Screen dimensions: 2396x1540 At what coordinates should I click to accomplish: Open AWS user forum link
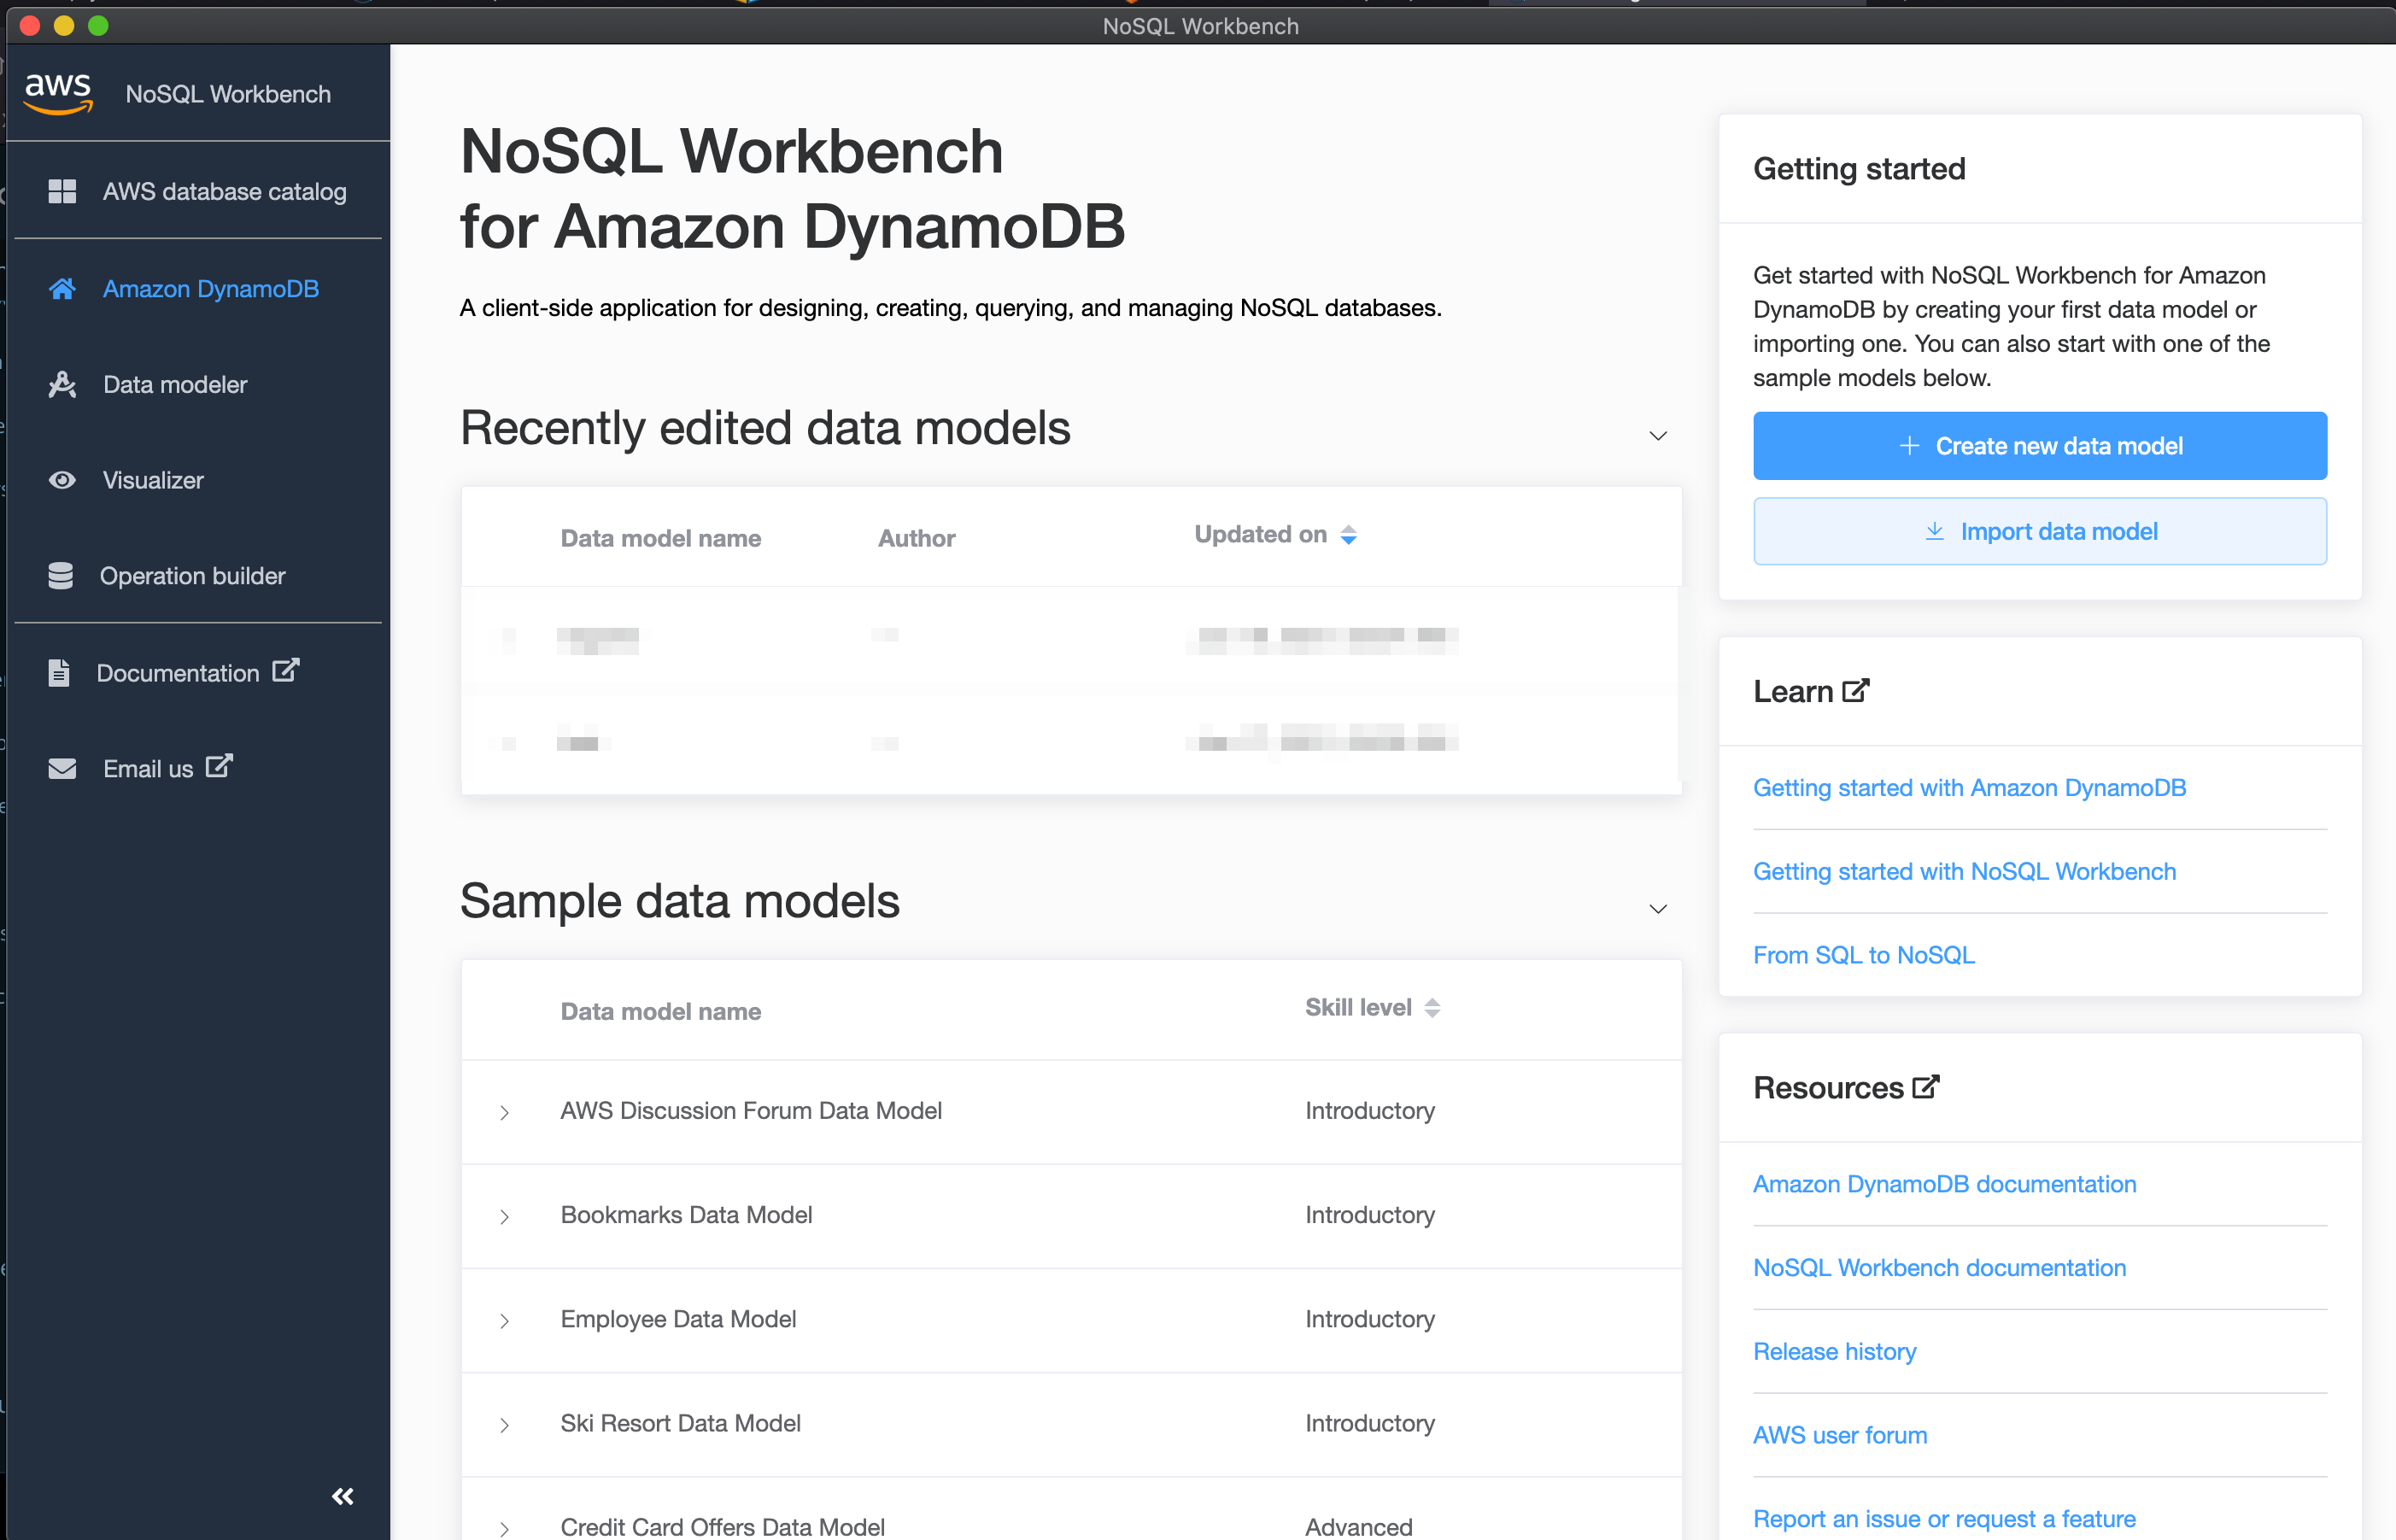1840,1436
